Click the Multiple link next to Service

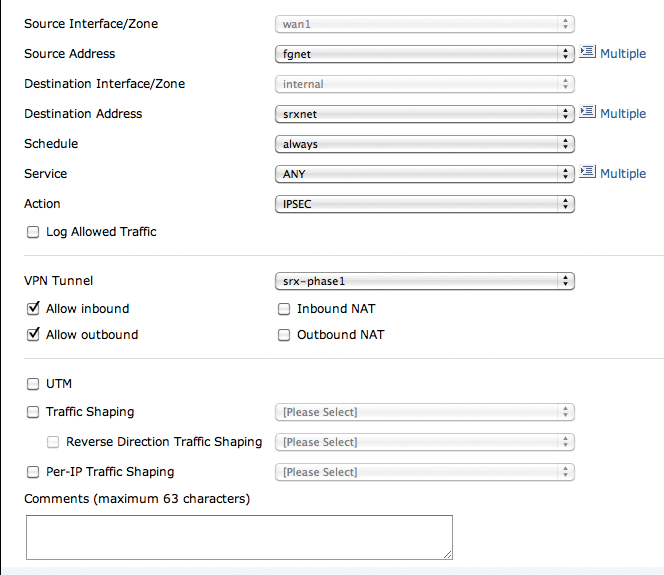tap(623, 174)
